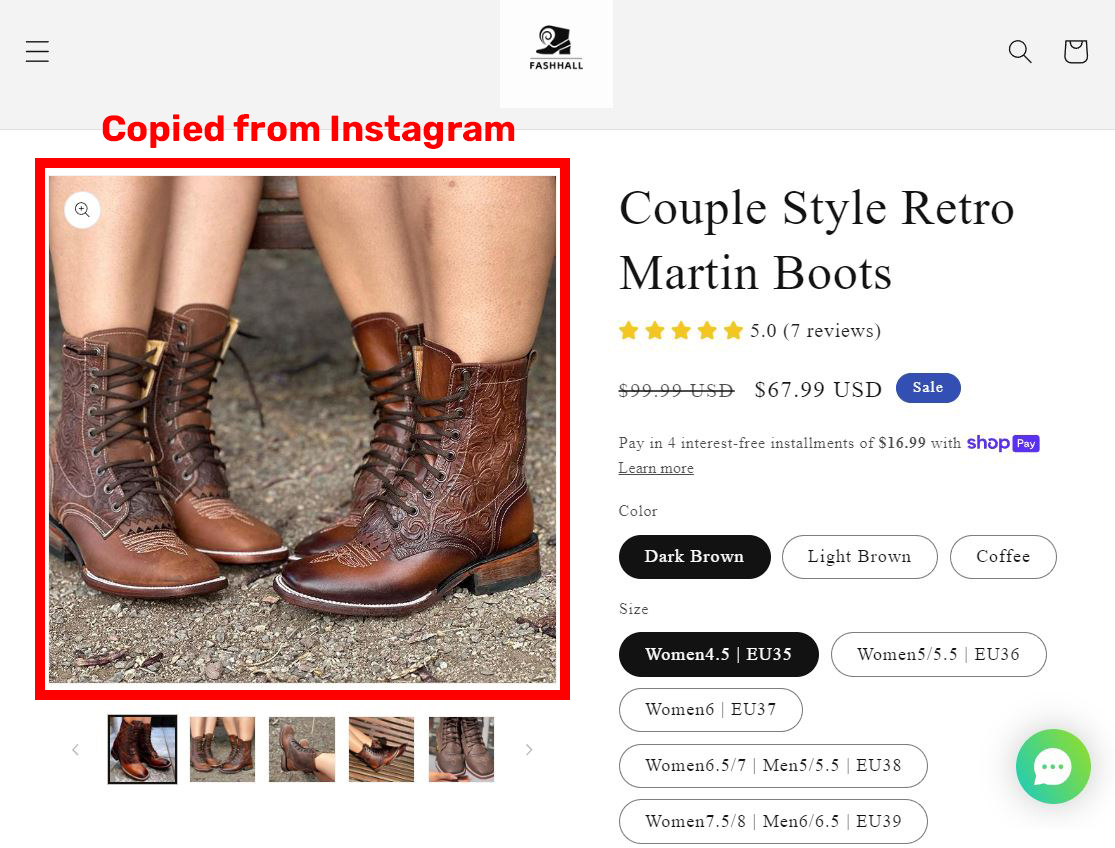Open the search panel
The image size is (1115, 848).
point(1019,51)
